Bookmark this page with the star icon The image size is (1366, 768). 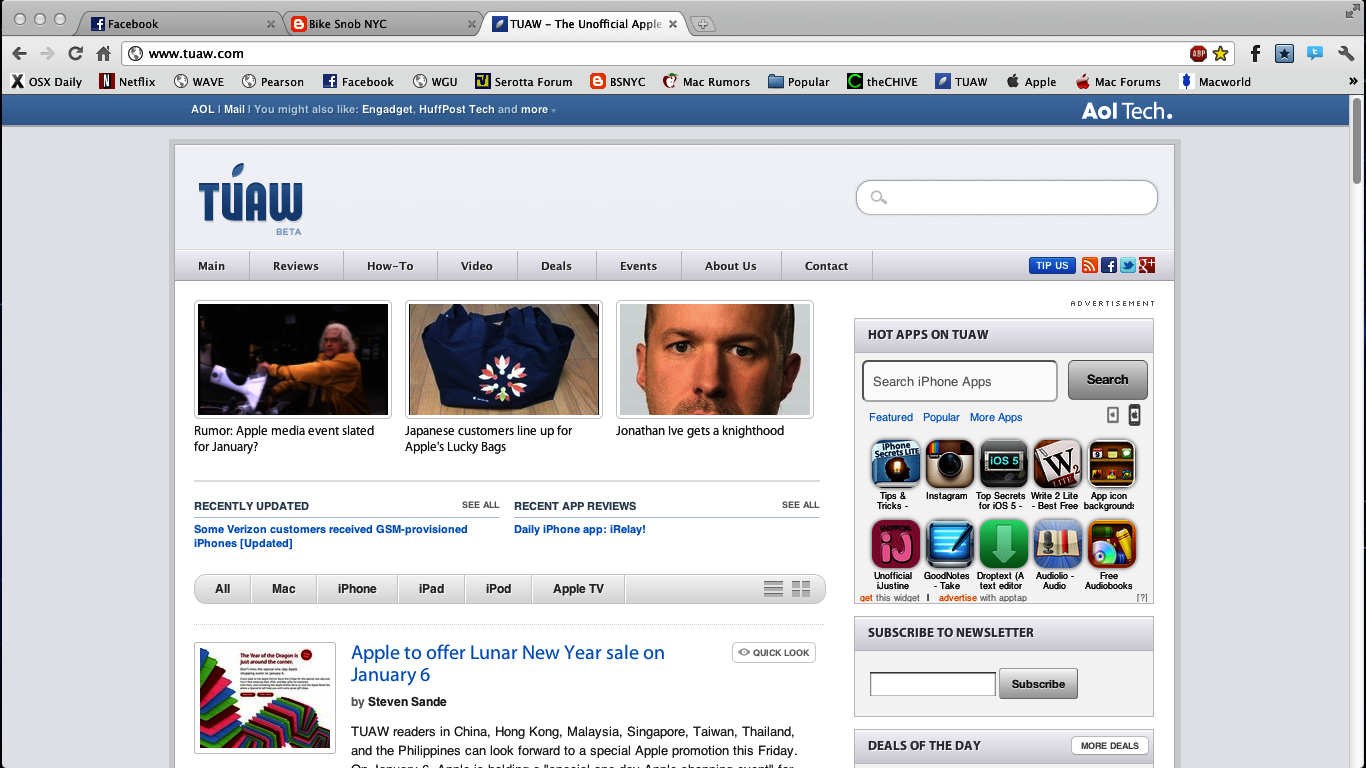pyautogui.click(x=1220, y=54)
